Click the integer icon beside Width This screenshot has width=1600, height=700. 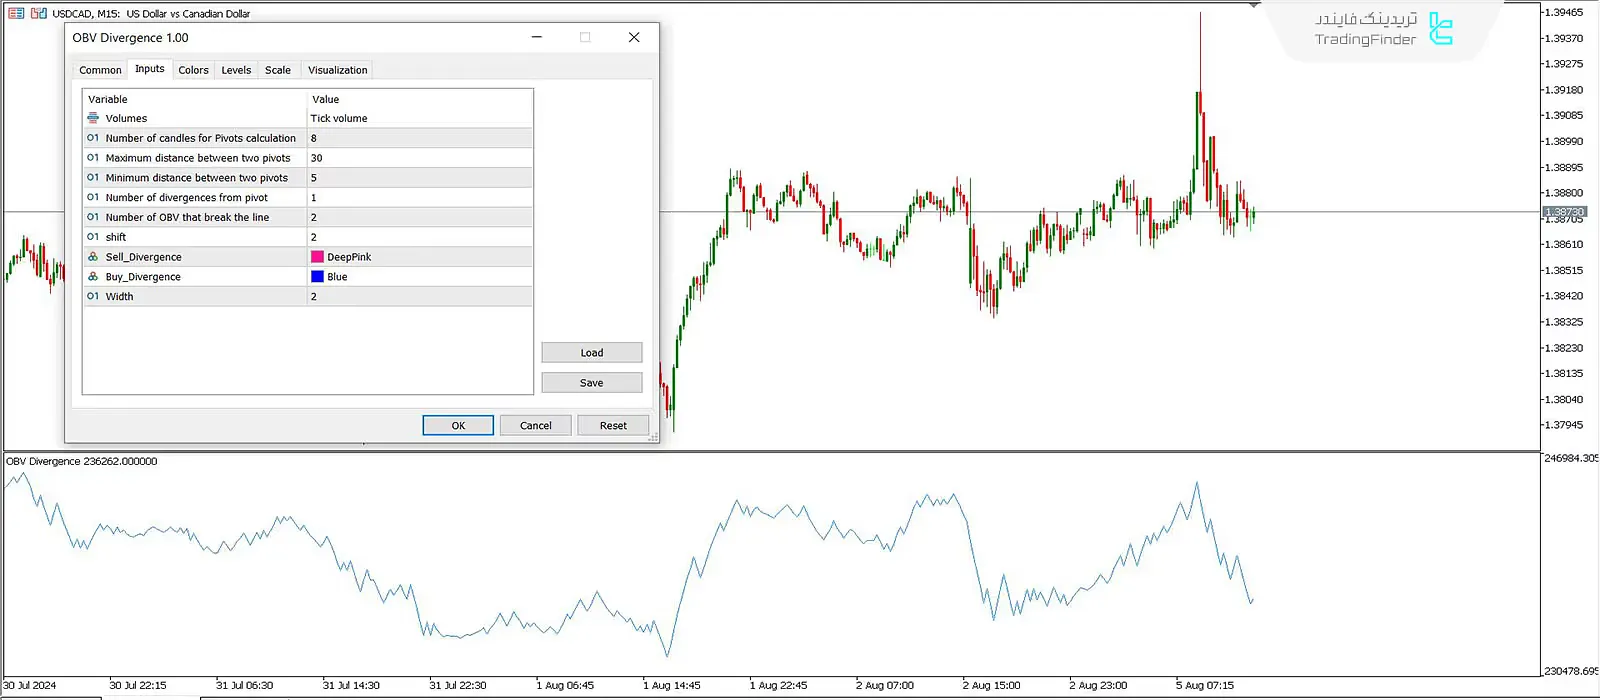coord(93,297)
